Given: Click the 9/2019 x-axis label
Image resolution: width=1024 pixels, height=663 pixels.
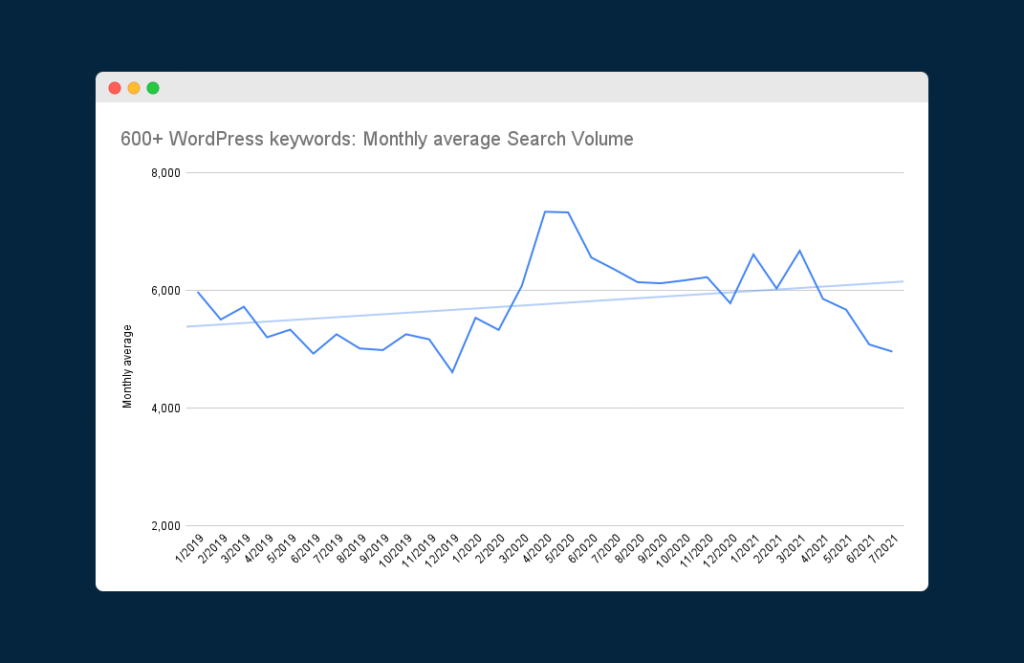Looking at the screenshot, I should point(374,549).
